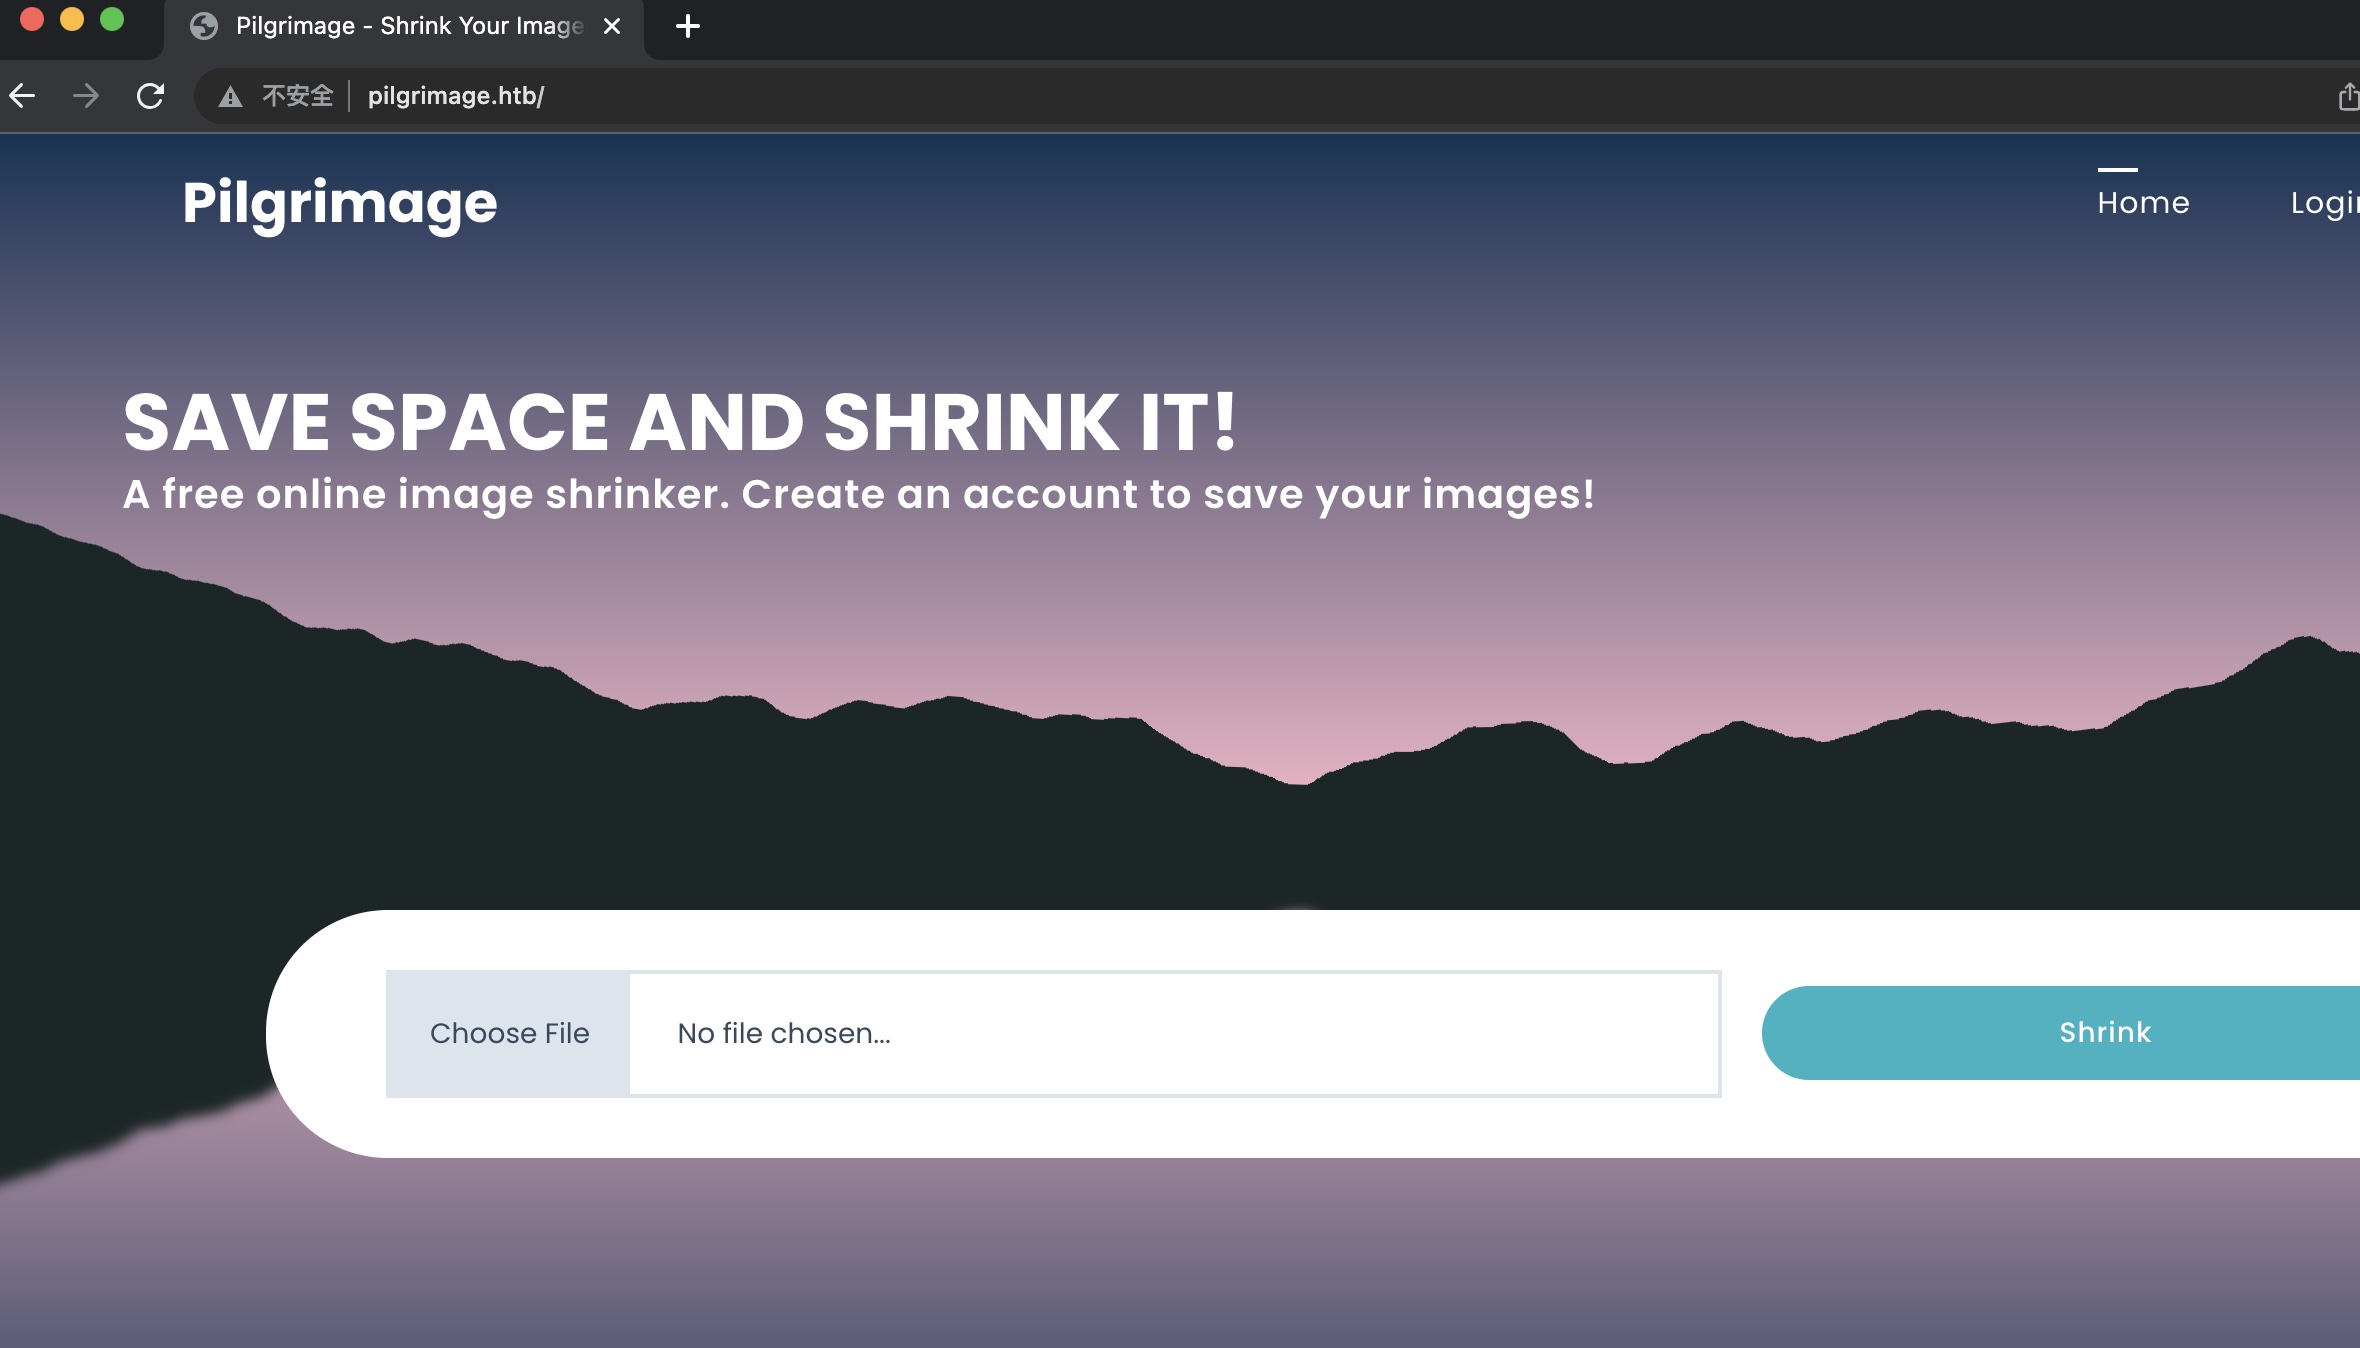Close the Pilgrimage tab with X
2360x1348 pixels.
pos(612,26)
